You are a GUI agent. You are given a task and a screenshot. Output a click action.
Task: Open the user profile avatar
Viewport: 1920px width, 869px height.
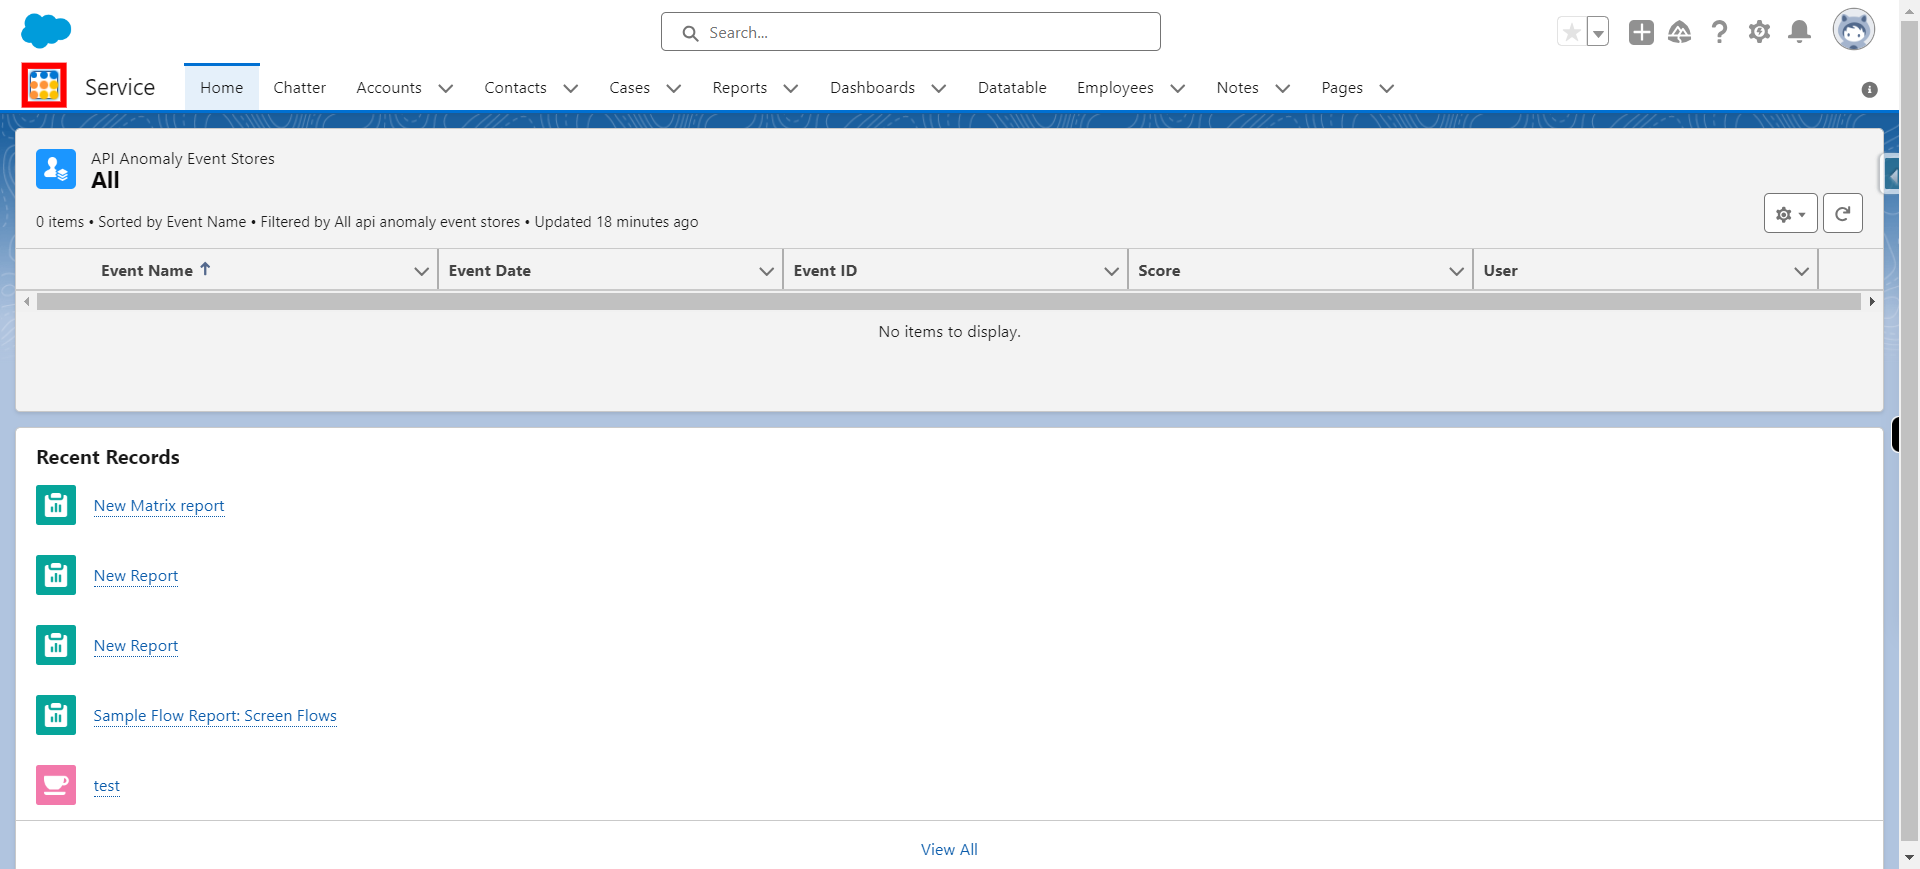1853,30
